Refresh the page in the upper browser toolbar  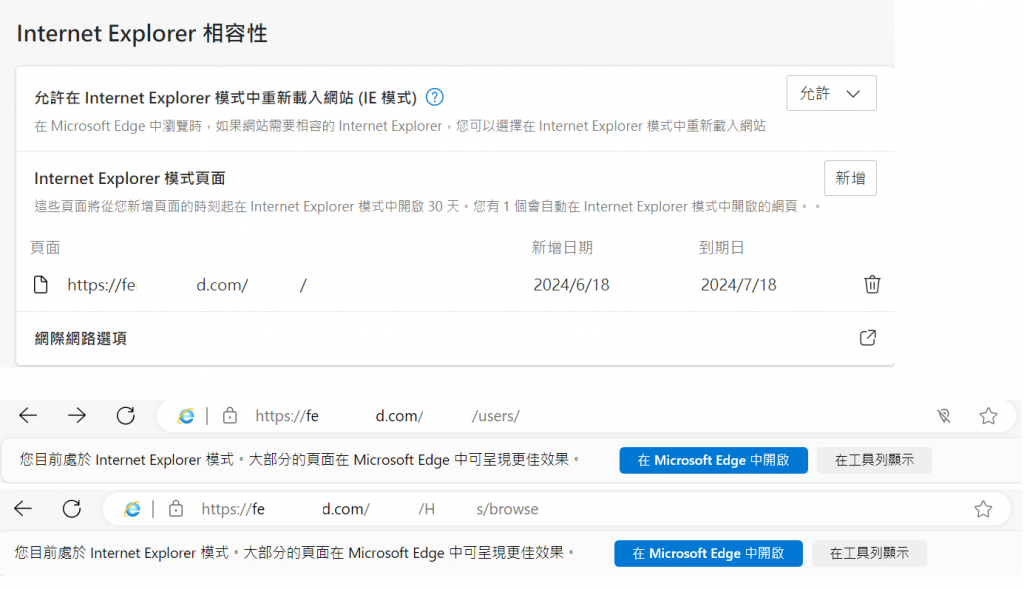(125, 415)
